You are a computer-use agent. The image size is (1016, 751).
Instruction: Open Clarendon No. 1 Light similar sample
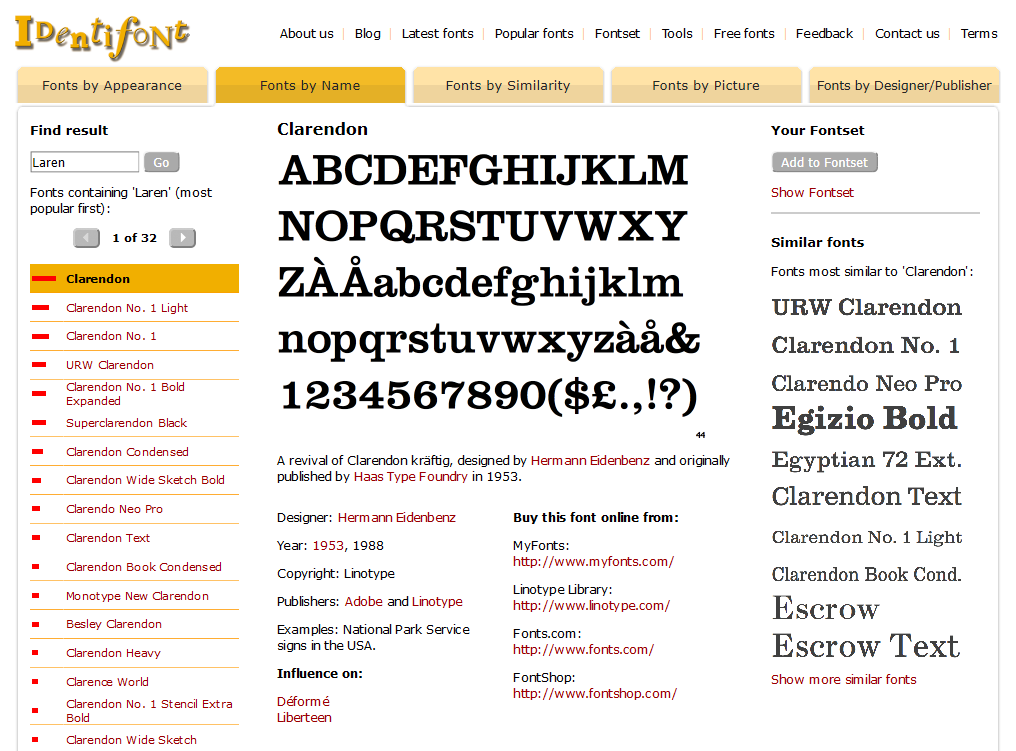(x=866, y=537)
